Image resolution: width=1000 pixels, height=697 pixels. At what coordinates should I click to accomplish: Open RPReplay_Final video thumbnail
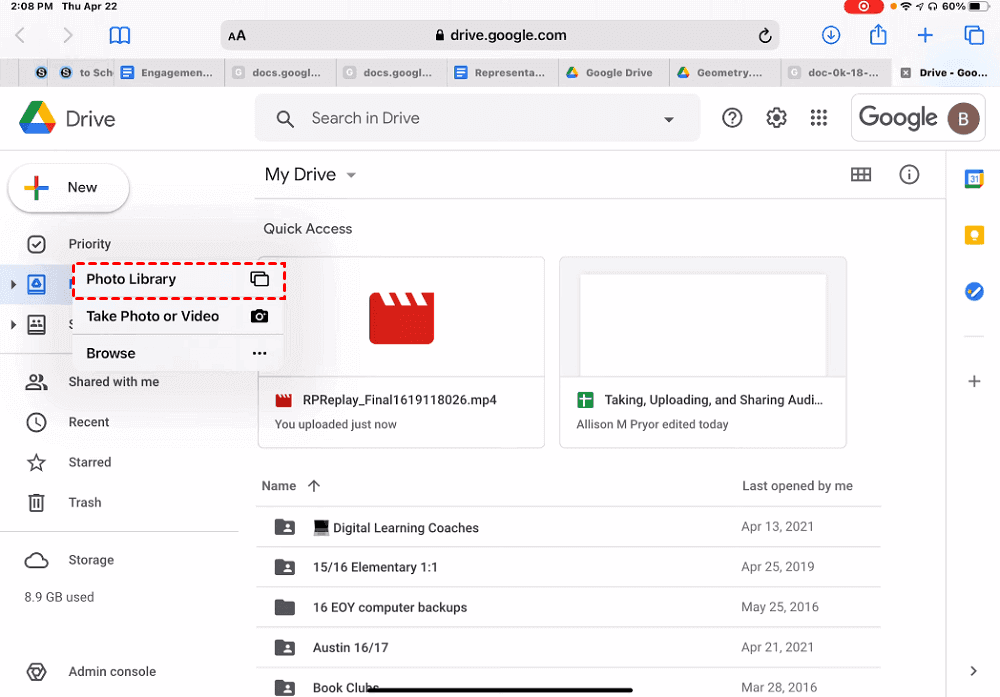[401, 317]
